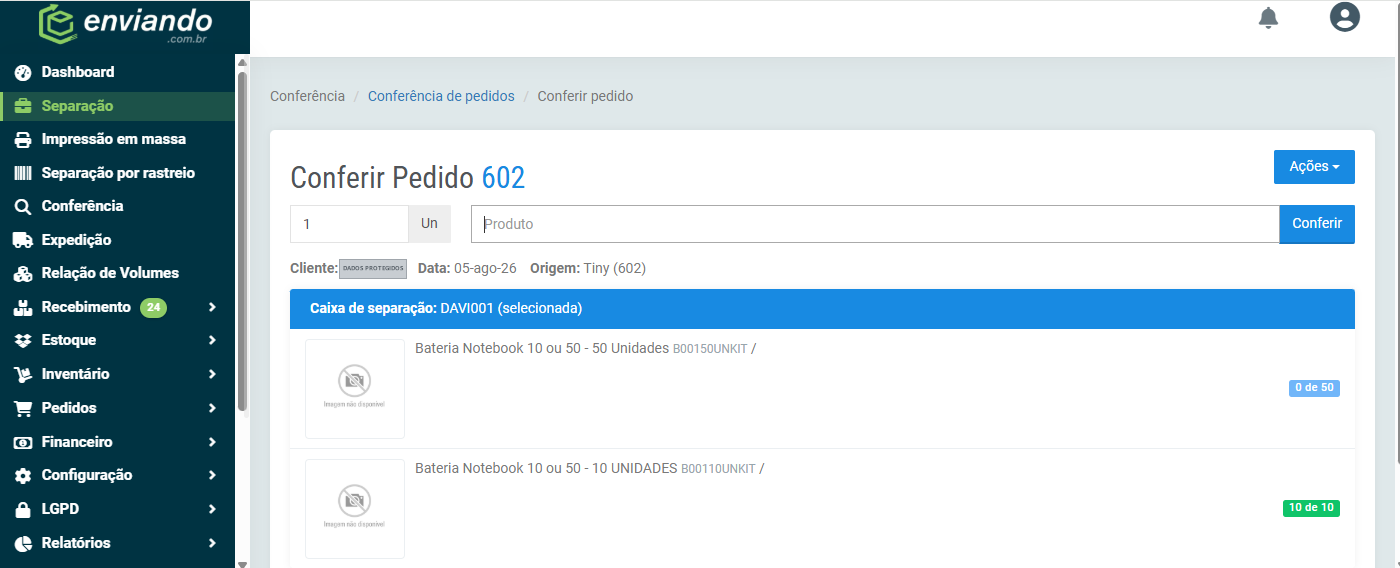The image size is (1400, 568).
Task: Click the Relação de Volumes boxes icon
Action: (23, 273)
